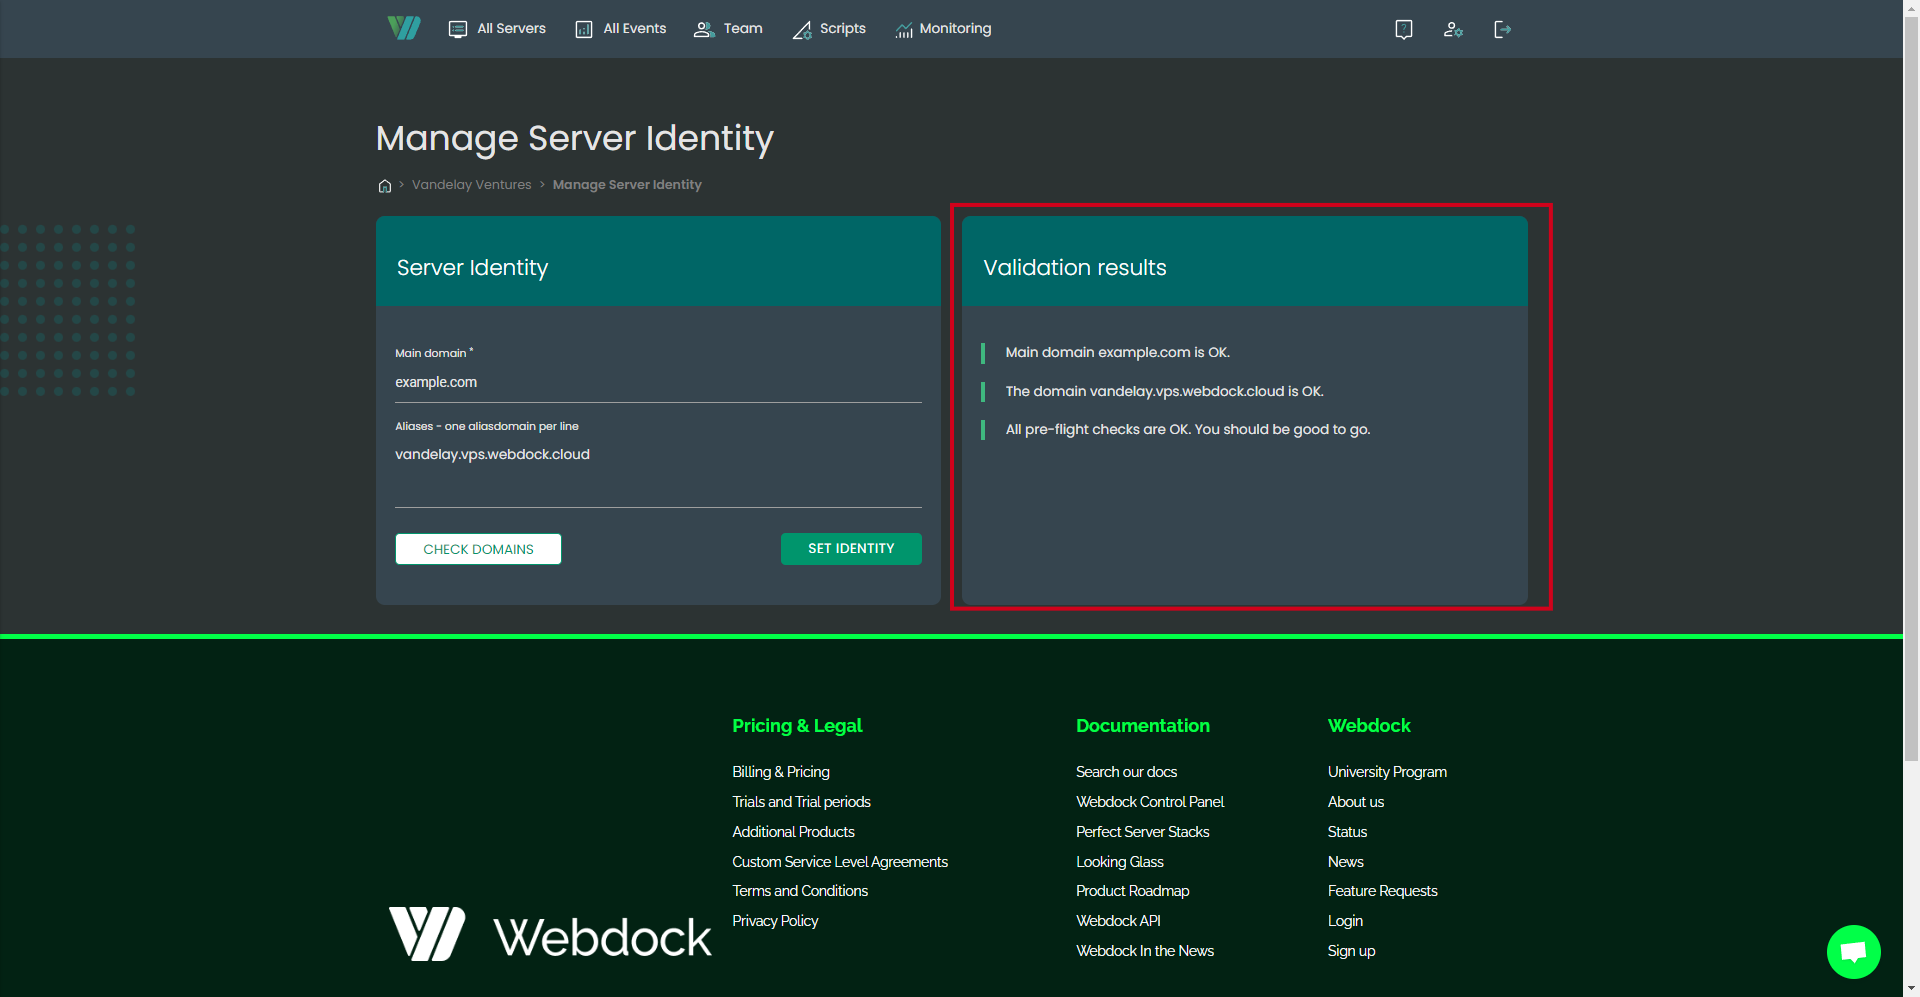Open the chat widget bubble
1920x997 pixels.
point(1853,952)
